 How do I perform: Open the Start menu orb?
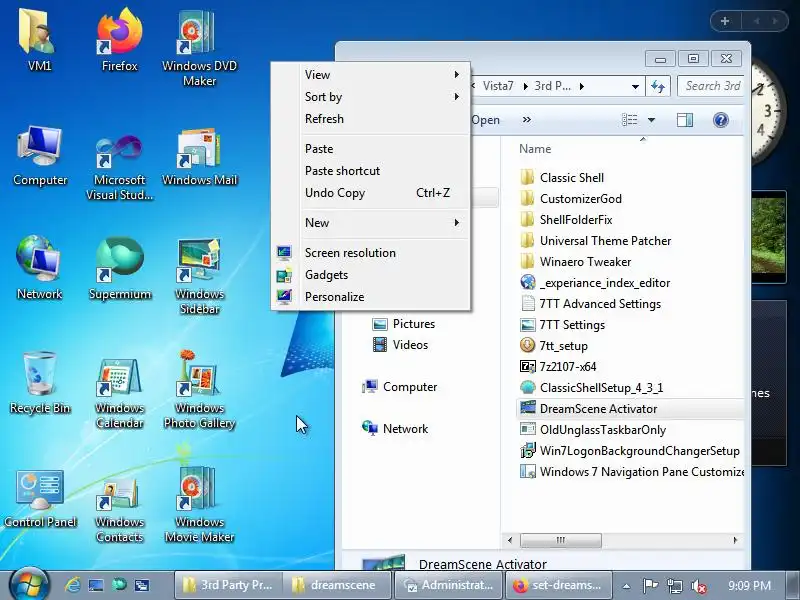(x=29, y=585)
